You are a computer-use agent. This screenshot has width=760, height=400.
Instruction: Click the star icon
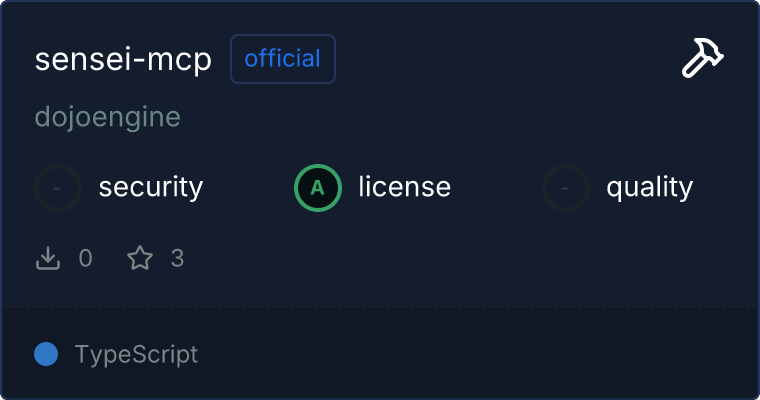tap(140, 259)
